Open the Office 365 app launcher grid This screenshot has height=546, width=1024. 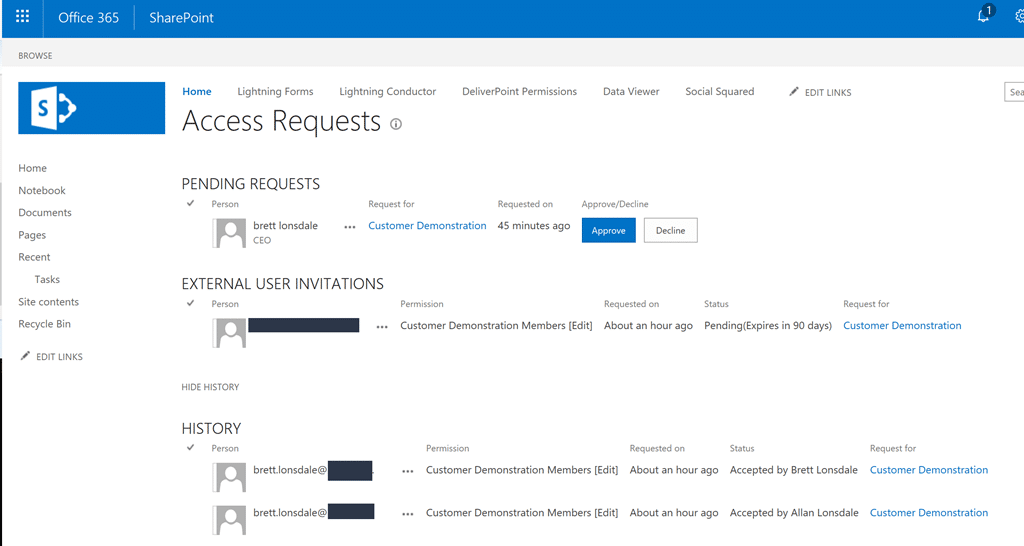[22, 16]
